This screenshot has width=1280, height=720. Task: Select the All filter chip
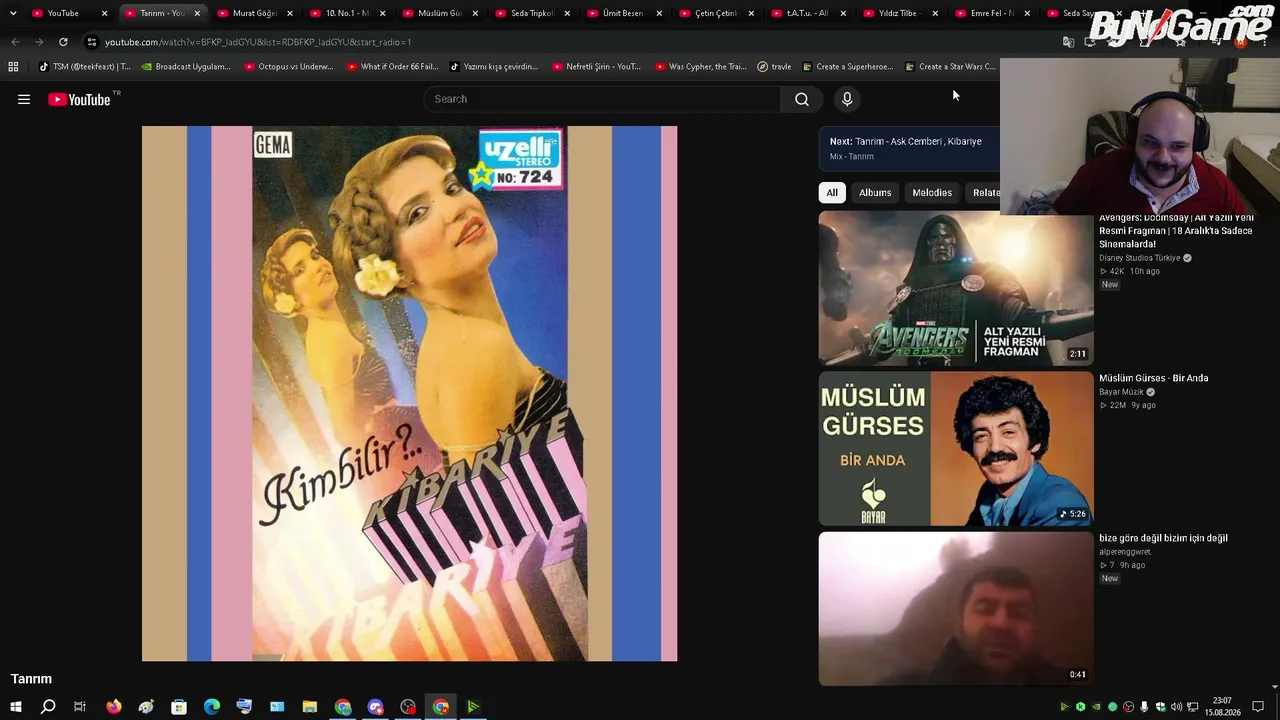click(832, 192)
